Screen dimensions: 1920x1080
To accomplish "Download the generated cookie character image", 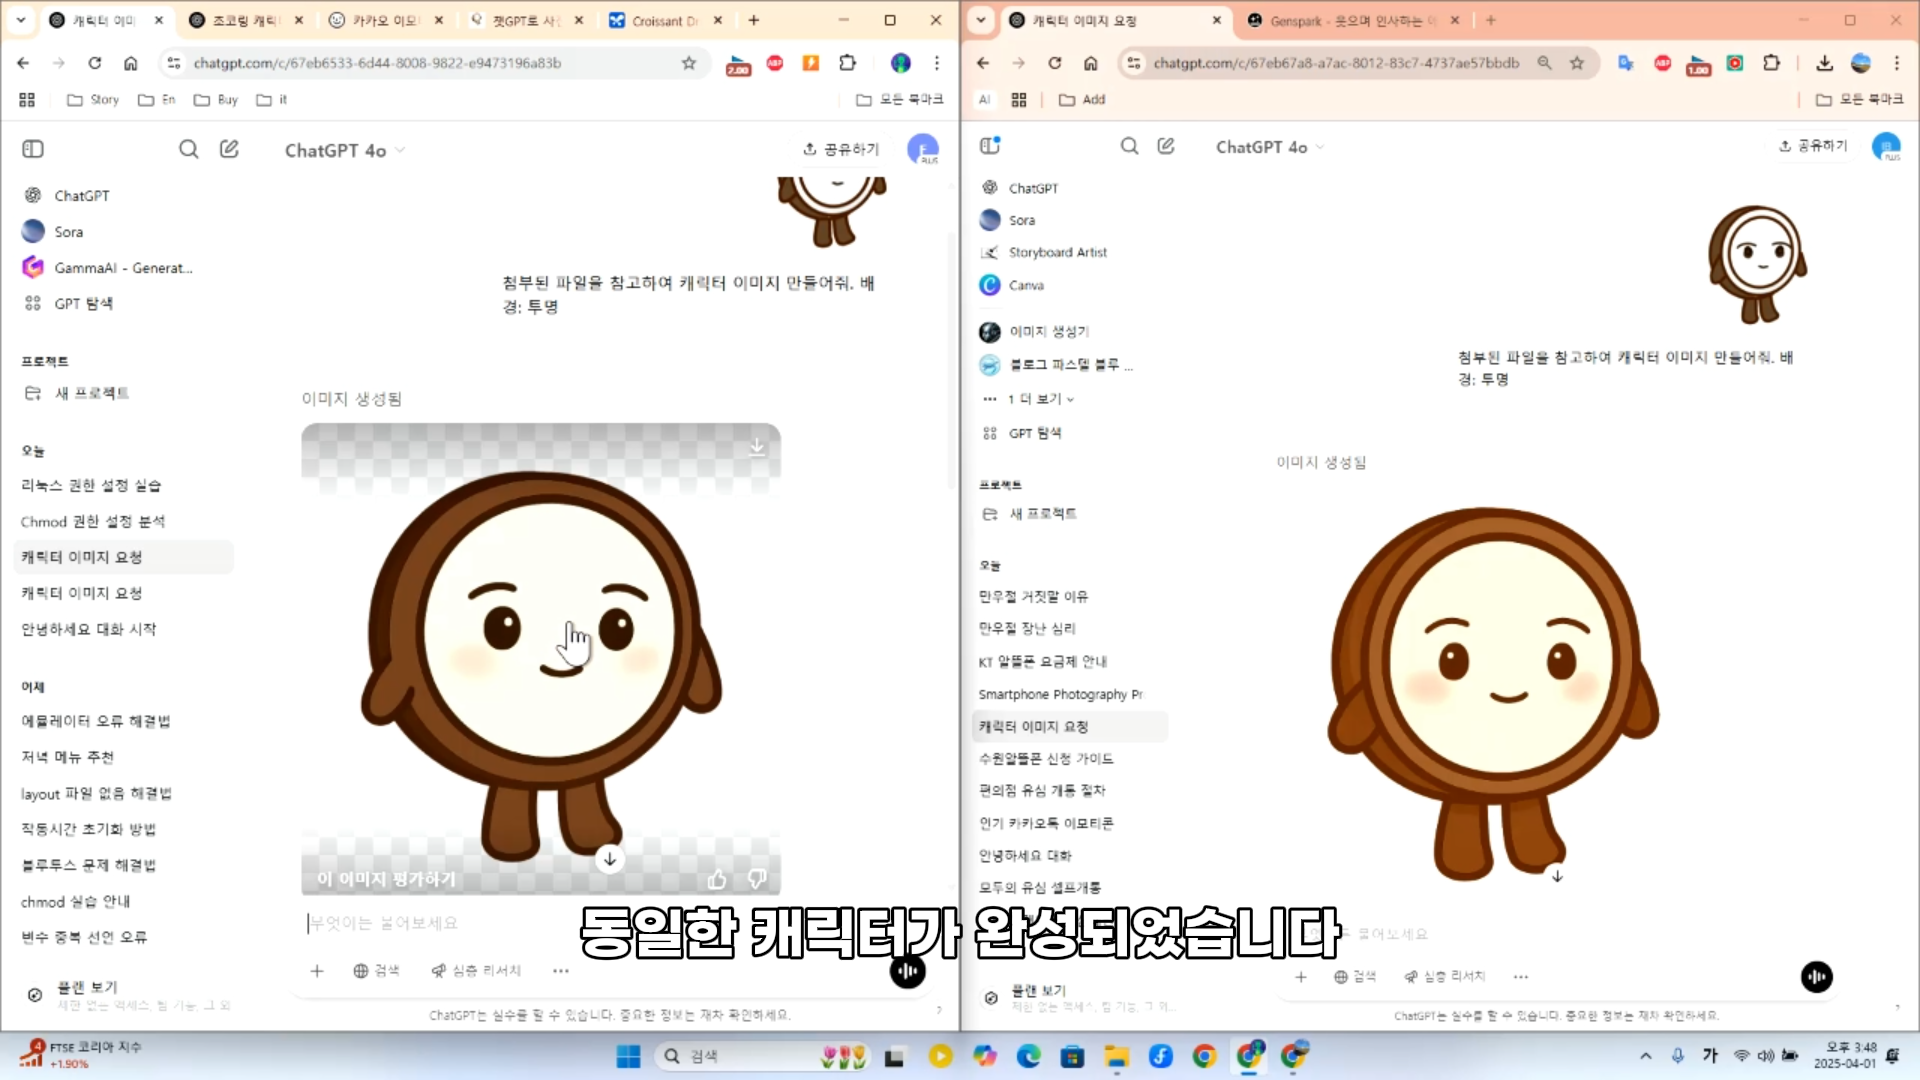I will pyautogui.click(x=757, y=447).
